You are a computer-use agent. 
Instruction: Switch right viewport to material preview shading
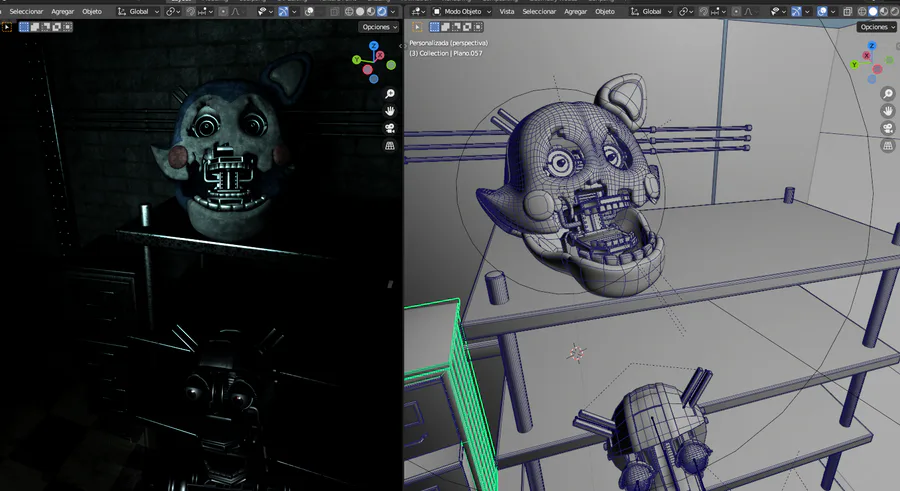point(884,11)
